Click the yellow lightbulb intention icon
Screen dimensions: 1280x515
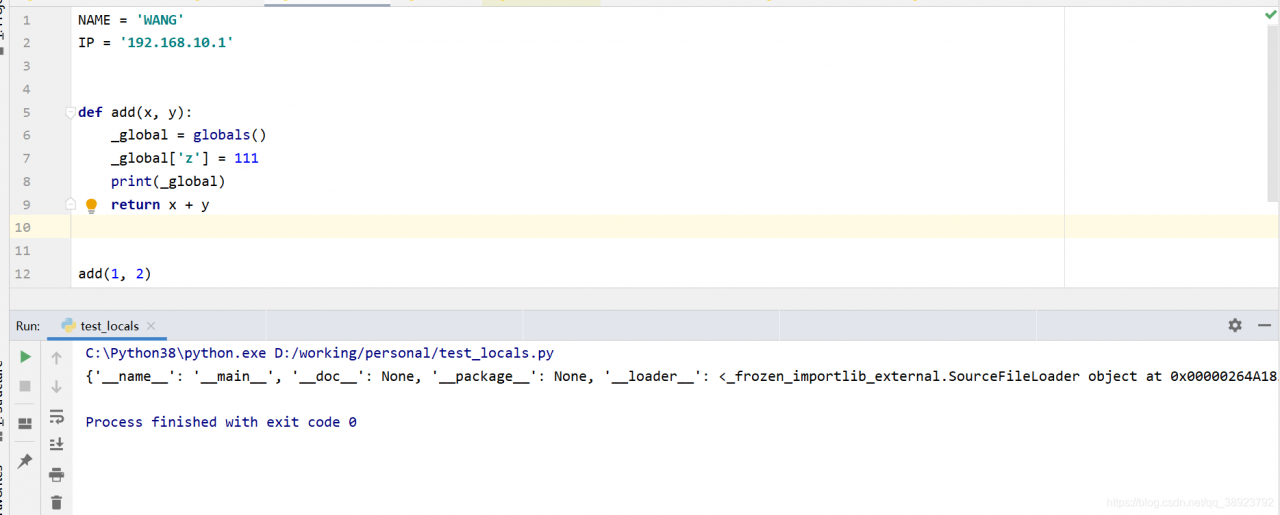pyautogui.click(x=91, y=205)
